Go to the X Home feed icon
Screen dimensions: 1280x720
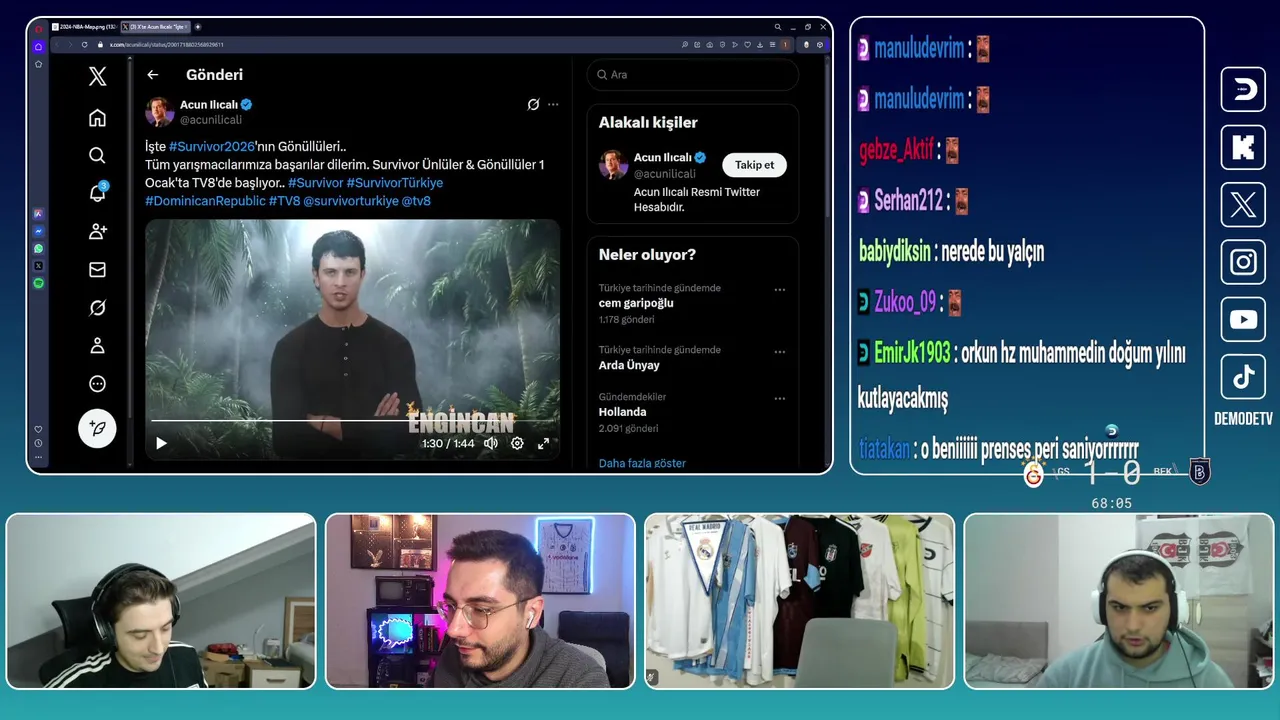(x=97, y=118)
